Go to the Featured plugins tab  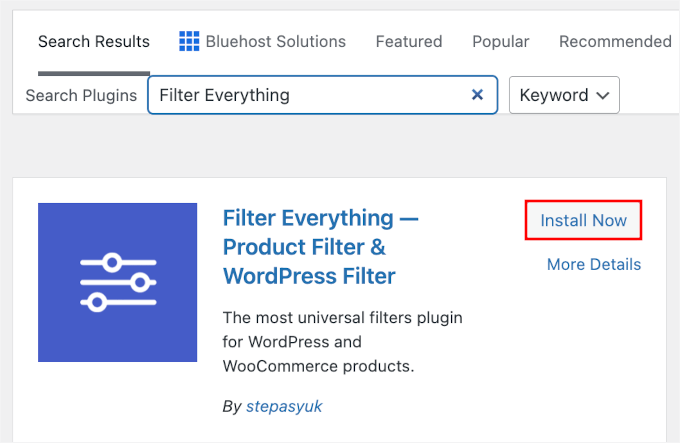coord(408,42)
